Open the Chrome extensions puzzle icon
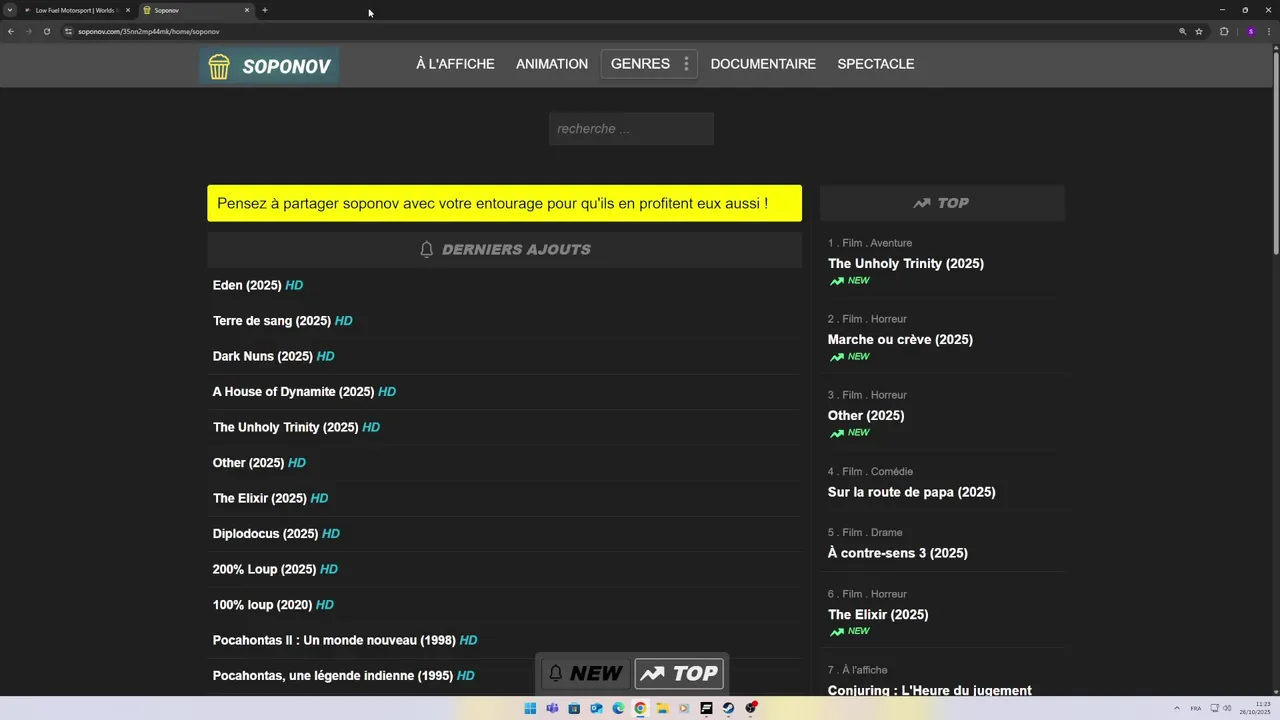This screenshot has height=720, width=1280. point(1224,31)
